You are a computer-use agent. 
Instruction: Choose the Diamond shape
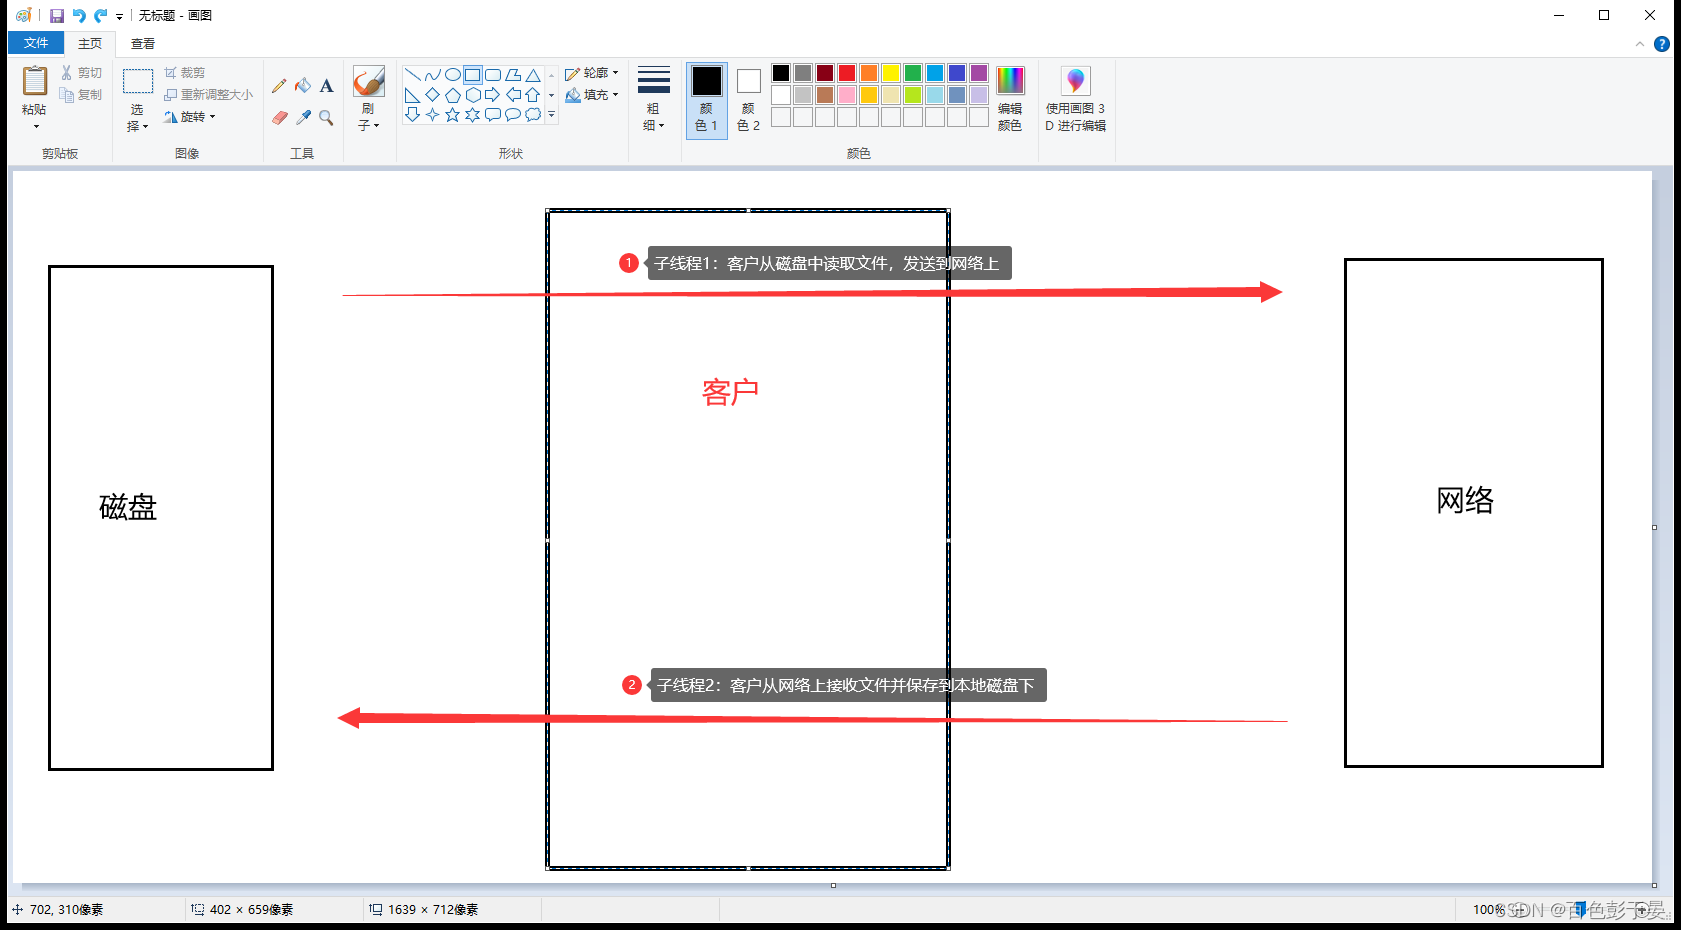pos(432,95)
